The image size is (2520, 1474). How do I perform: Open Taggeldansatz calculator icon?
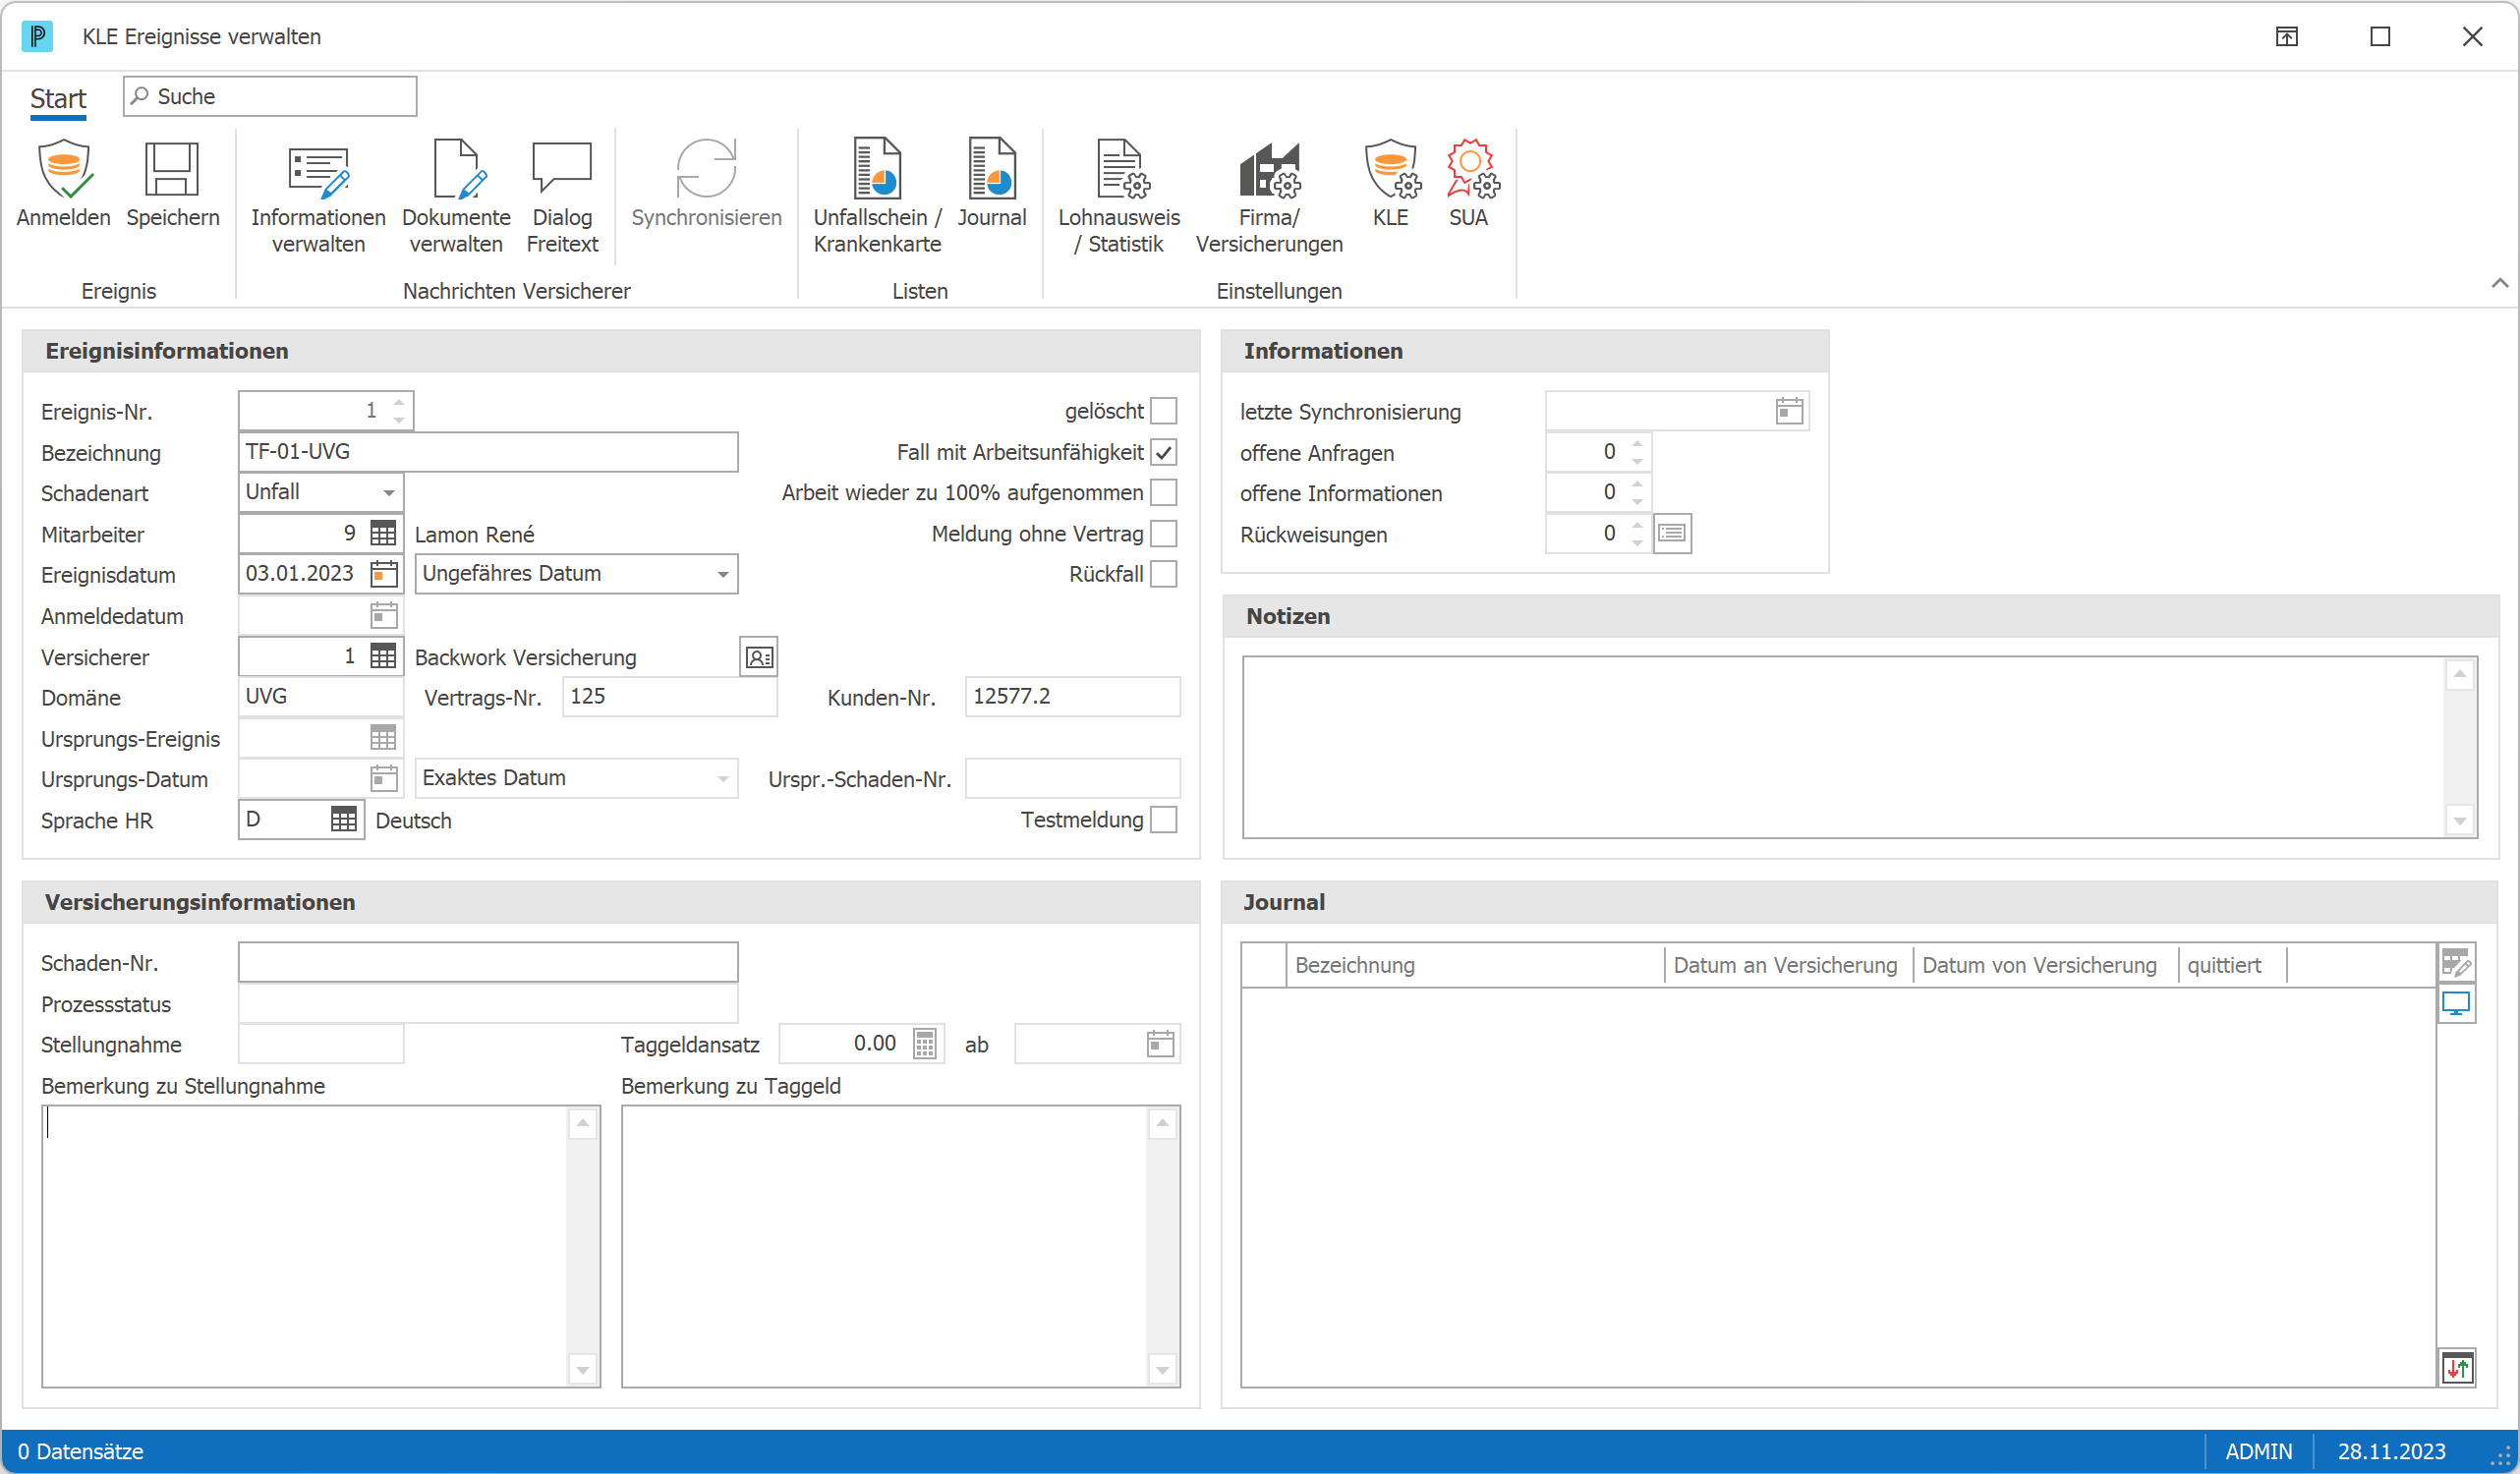[925, 1044]
